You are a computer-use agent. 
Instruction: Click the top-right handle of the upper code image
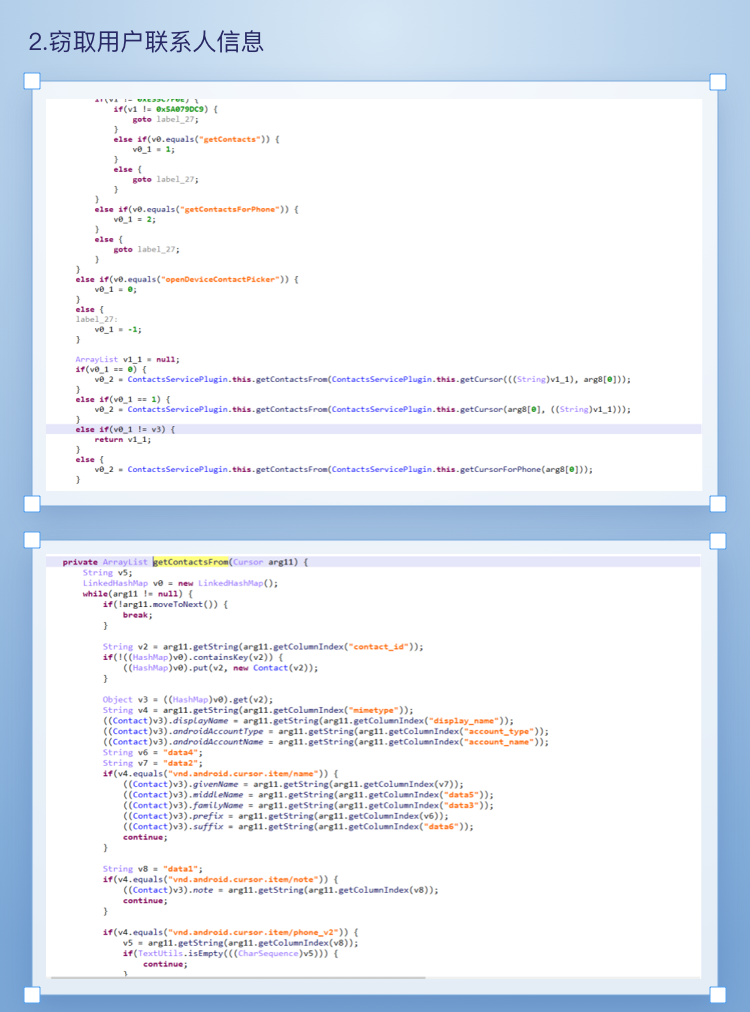coord(718,81)
